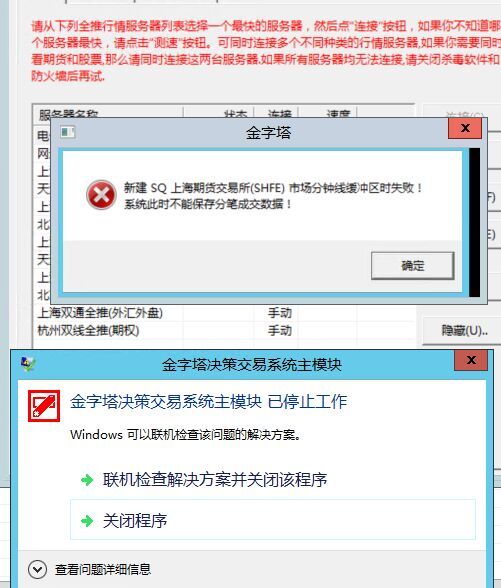This screenshot has width=501, height=588.
Task: Click the 确定 button in error dialog
Action: point(412,266)
